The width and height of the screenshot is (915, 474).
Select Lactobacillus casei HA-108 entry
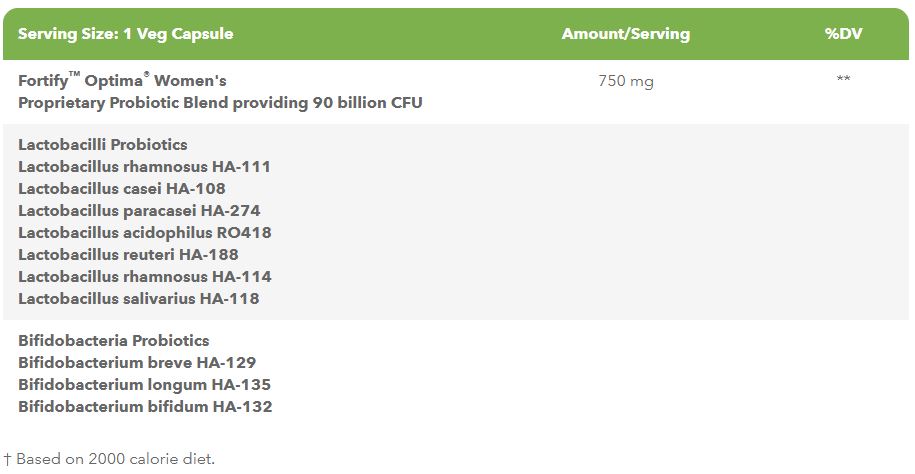[x=122, y=189]
